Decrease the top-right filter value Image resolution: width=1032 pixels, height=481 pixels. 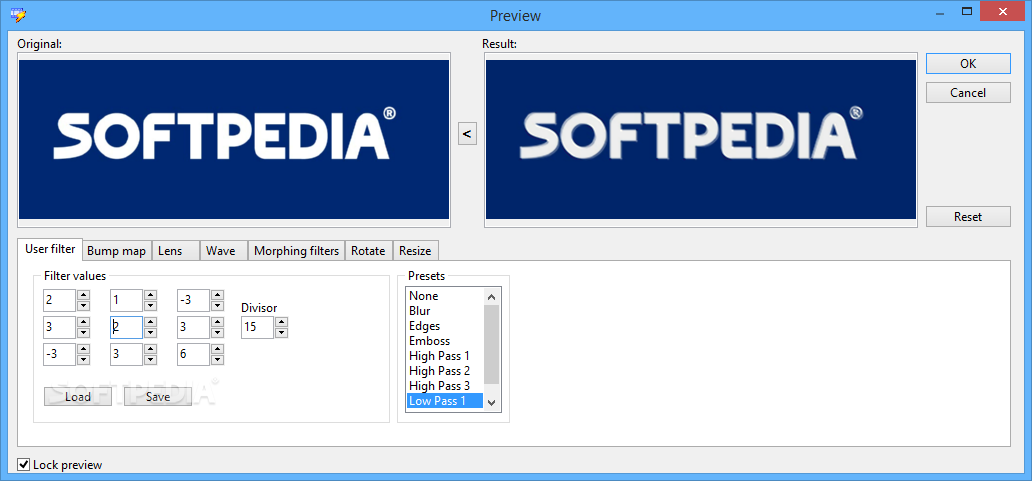coord(217,306)
